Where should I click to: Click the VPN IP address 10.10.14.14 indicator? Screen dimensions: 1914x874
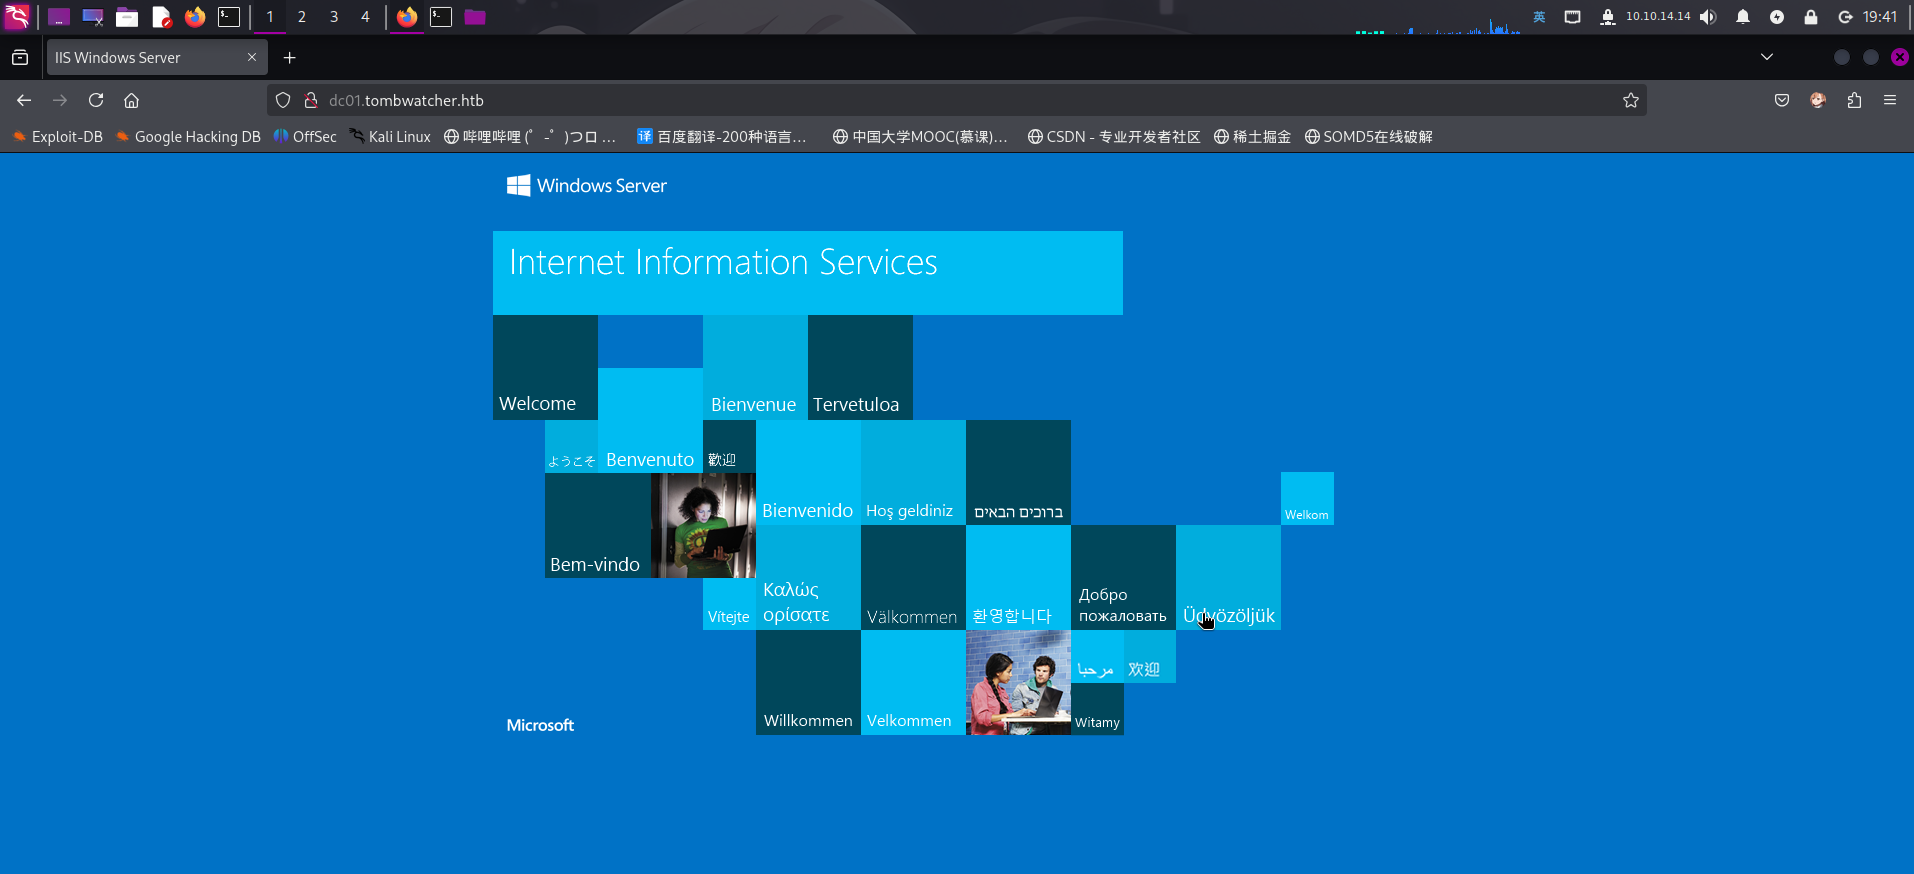(1658, 17)
